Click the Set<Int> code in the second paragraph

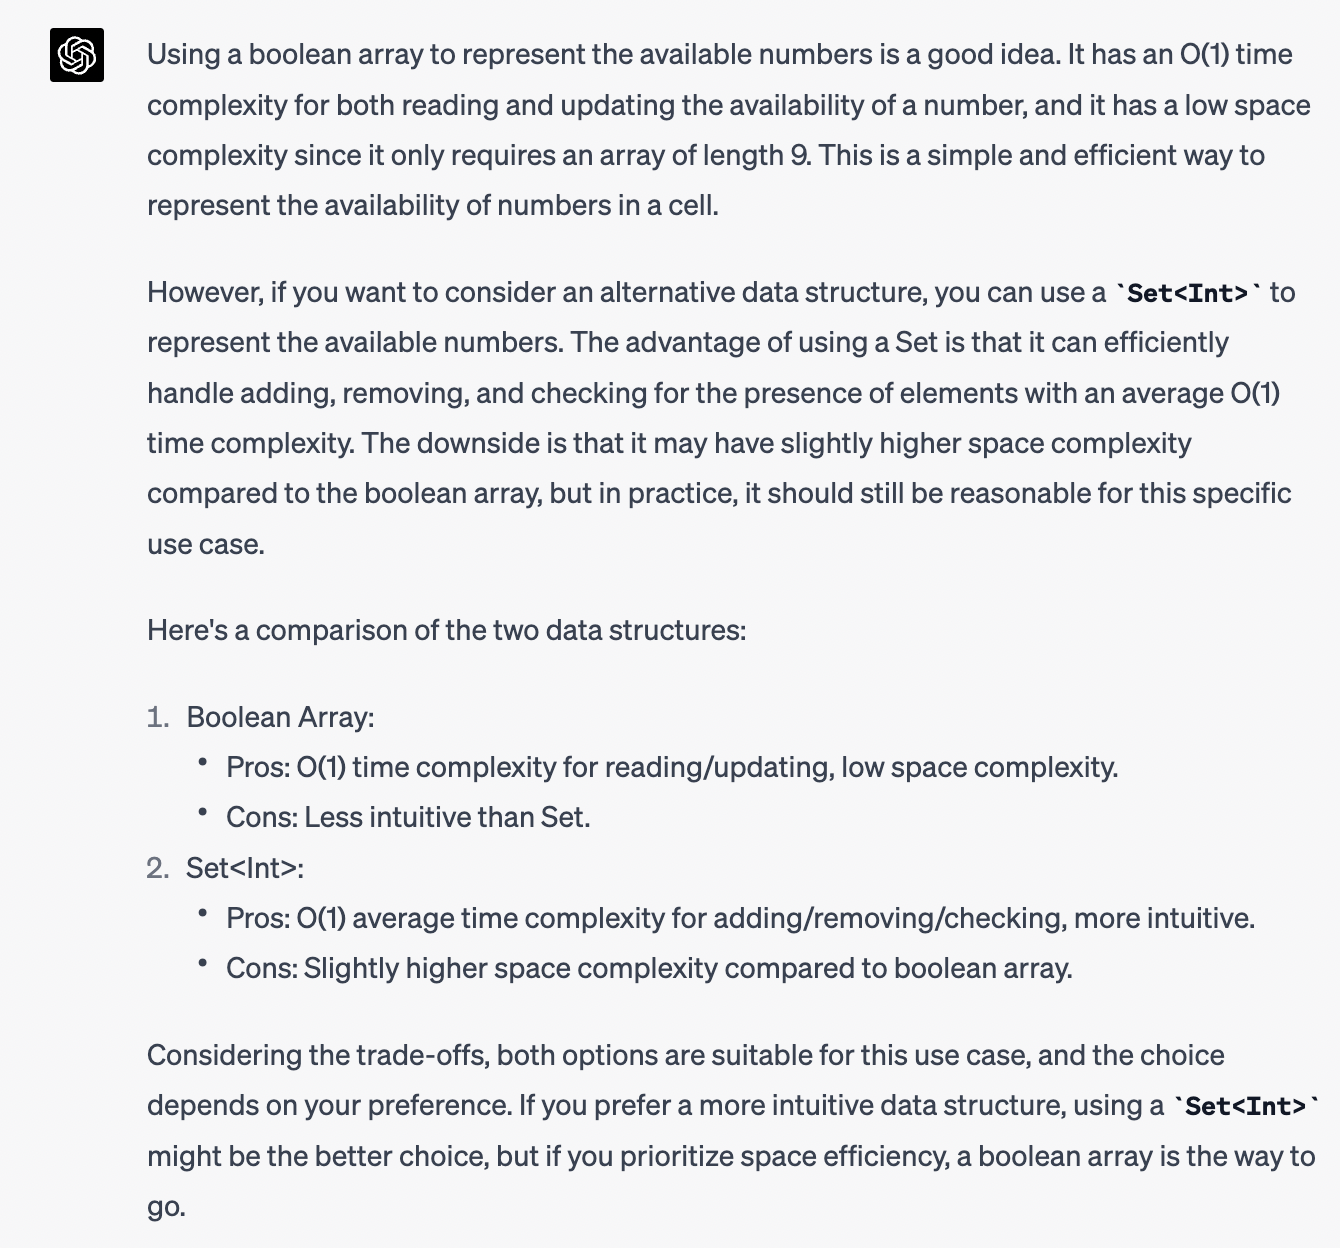pyautogui.click(x=1188, y=293)
